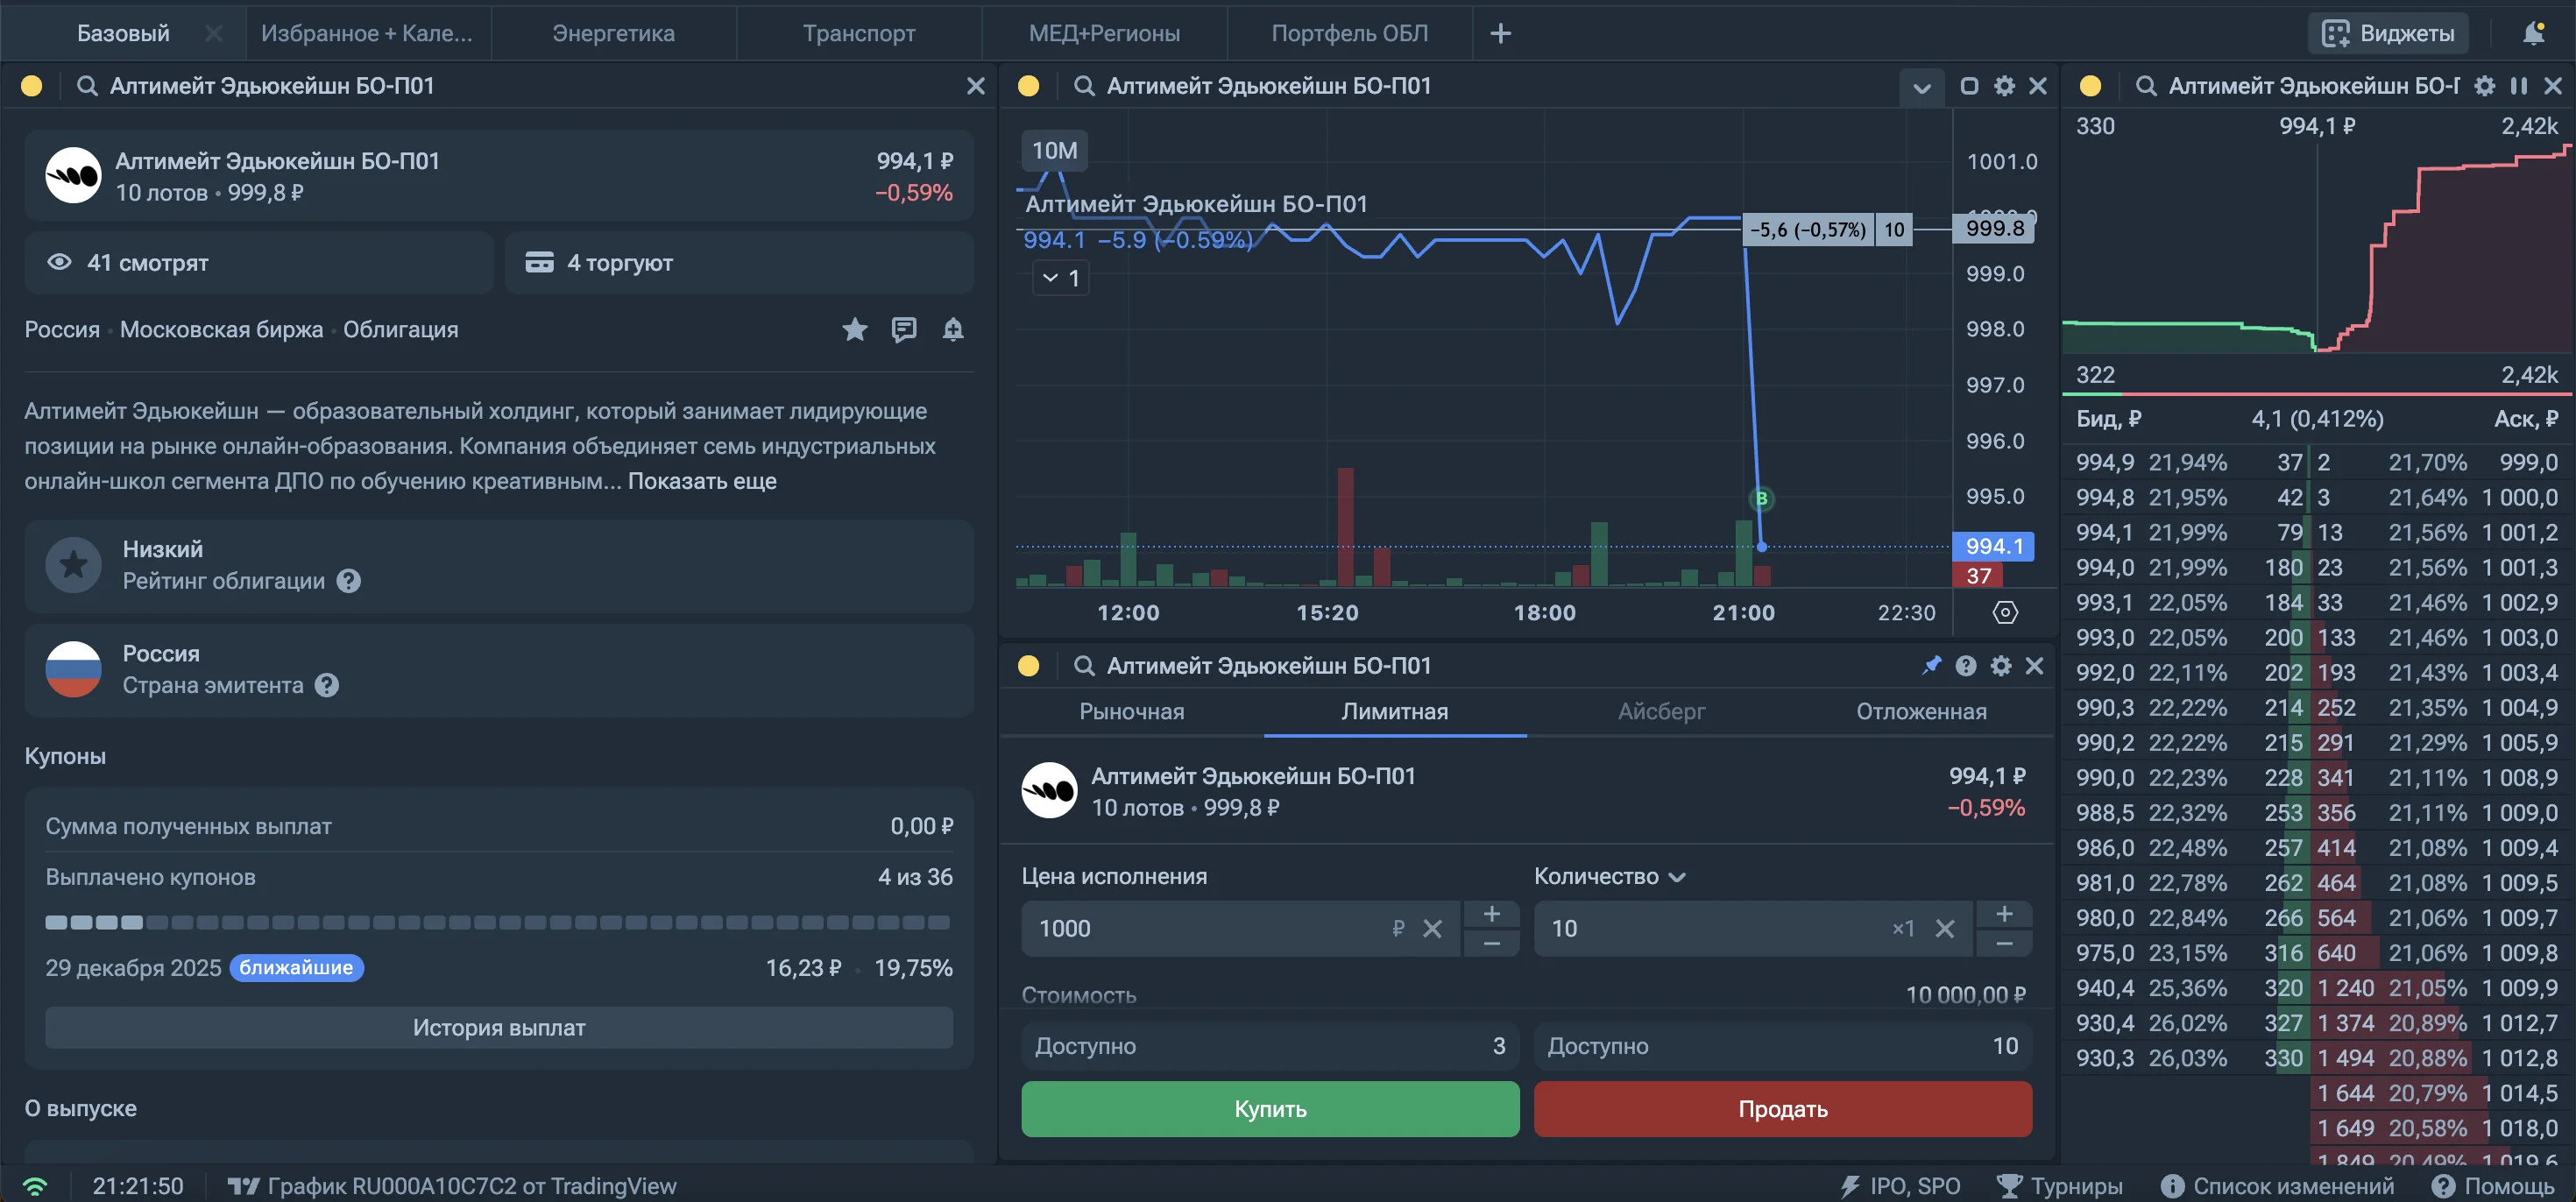Close the Базовый workspace tab
This screenshot has width=2576, height=1202.
[213, 33]
